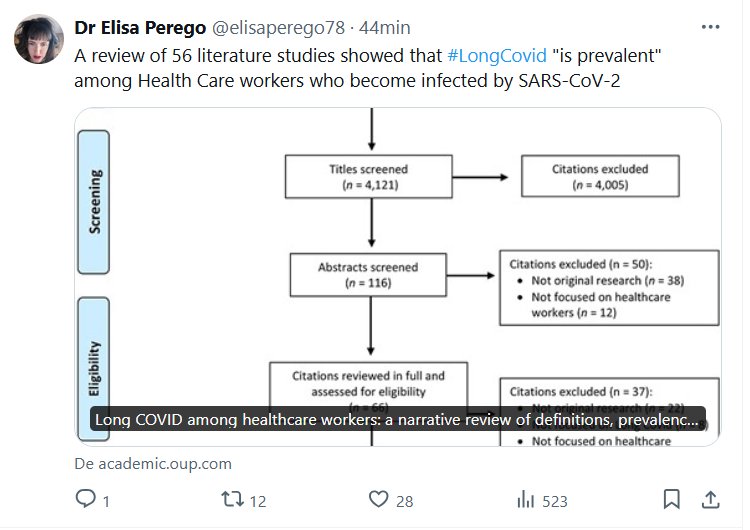Open the three-dot more options menu

[709, 27]
